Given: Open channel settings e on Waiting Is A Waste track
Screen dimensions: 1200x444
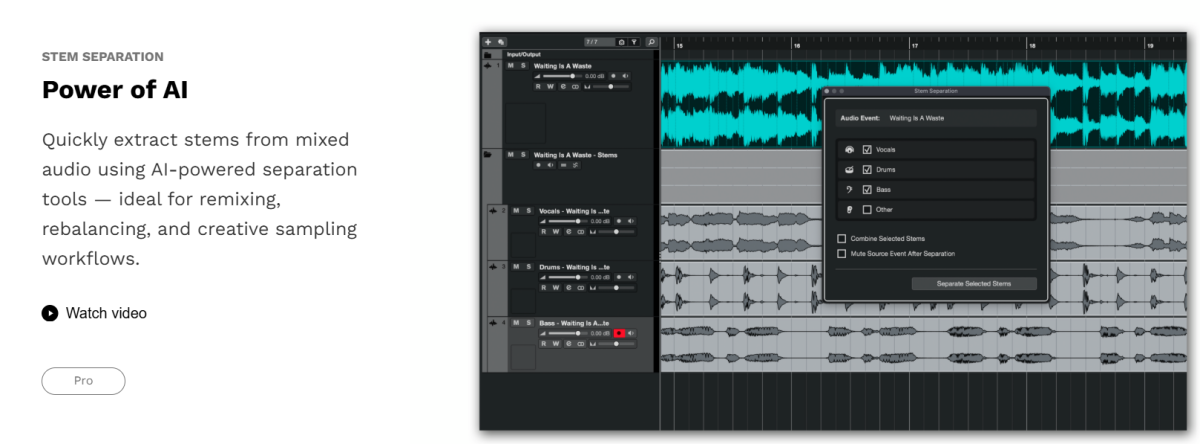Looking at the screenshot, I should tap(563, 87).
